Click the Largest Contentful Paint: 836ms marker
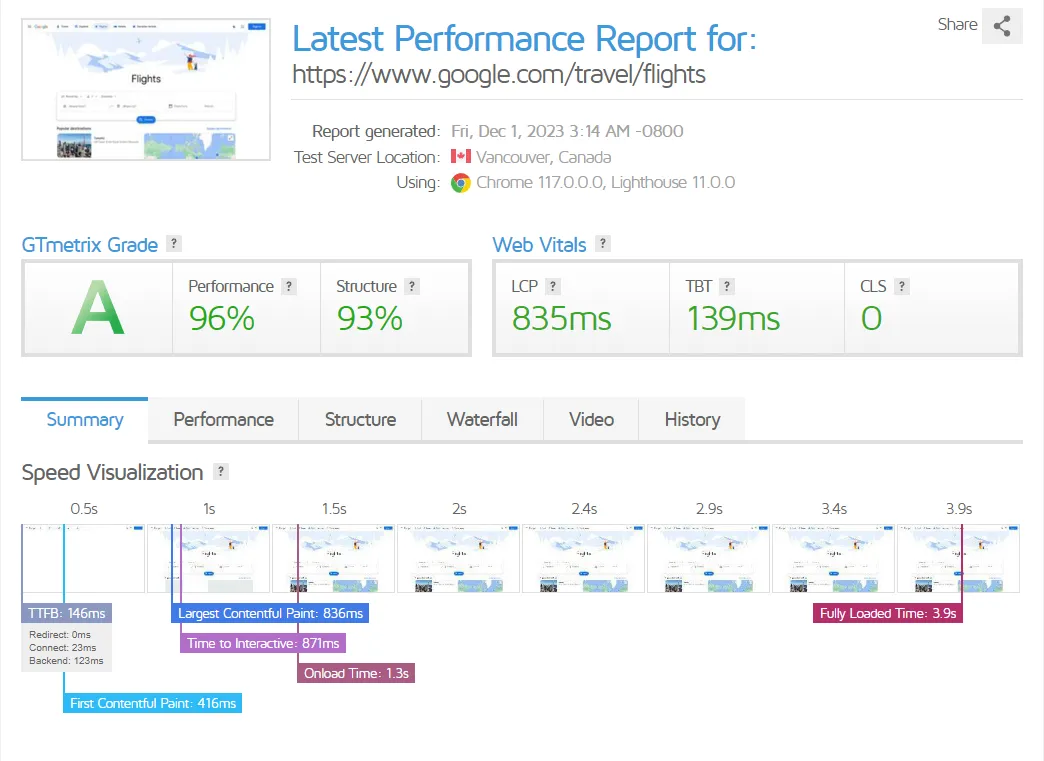The image size is (1044, 761). (x=270, y=613)
